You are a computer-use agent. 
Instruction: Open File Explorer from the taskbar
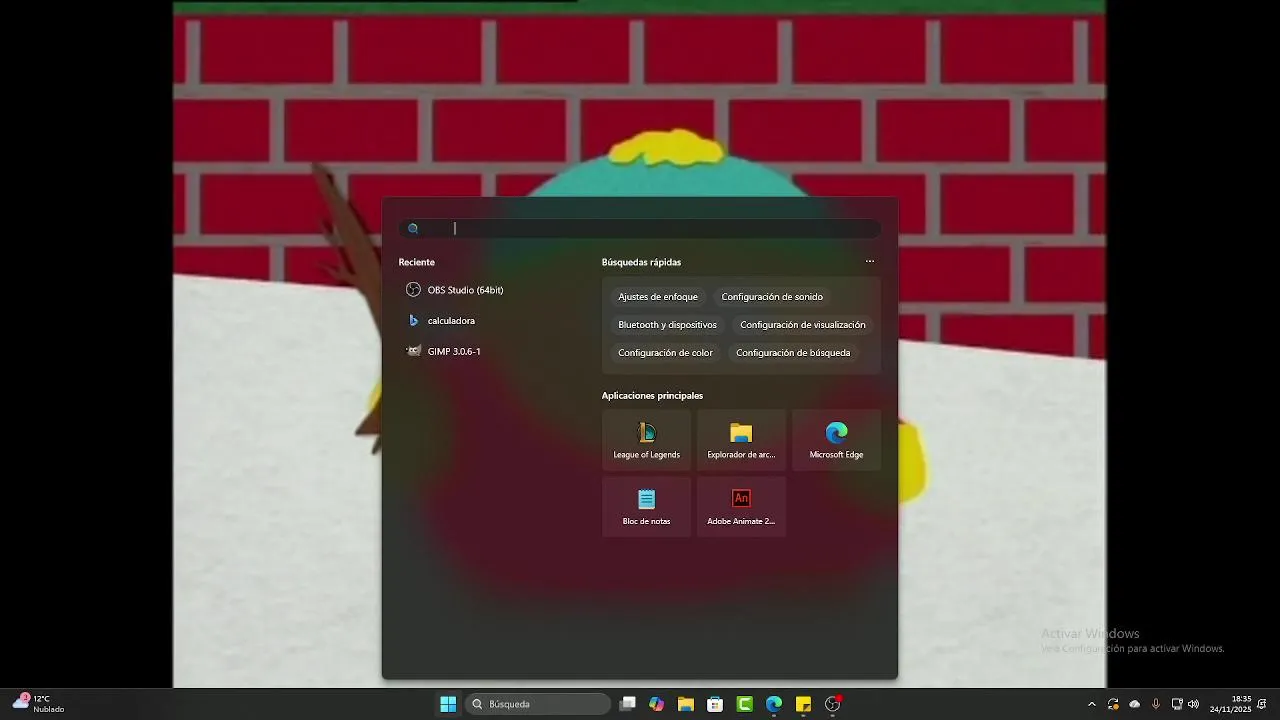click(685, 704)
